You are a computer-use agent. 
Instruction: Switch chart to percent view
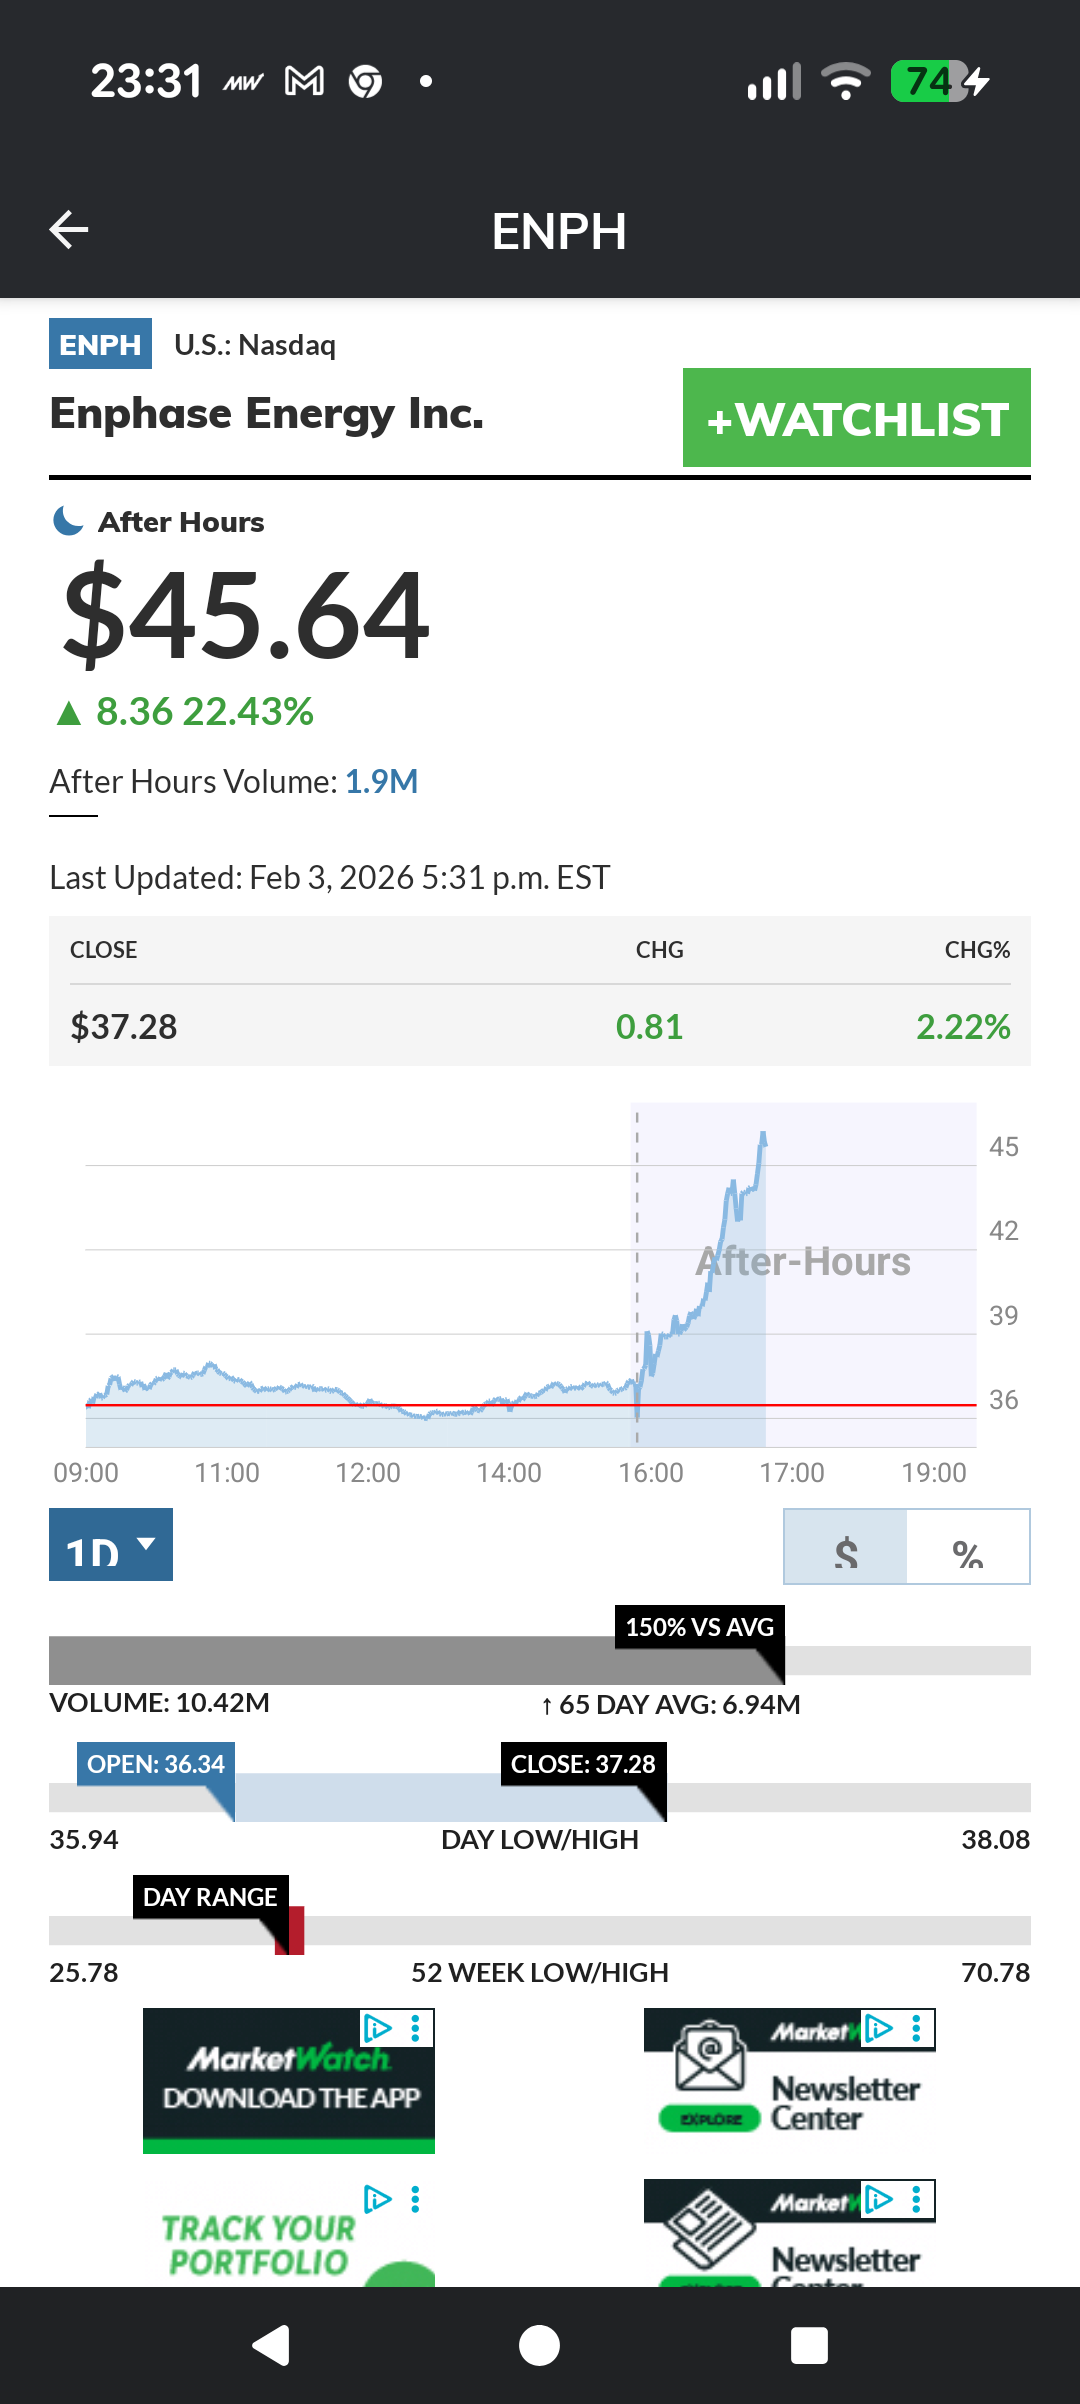967,1547
